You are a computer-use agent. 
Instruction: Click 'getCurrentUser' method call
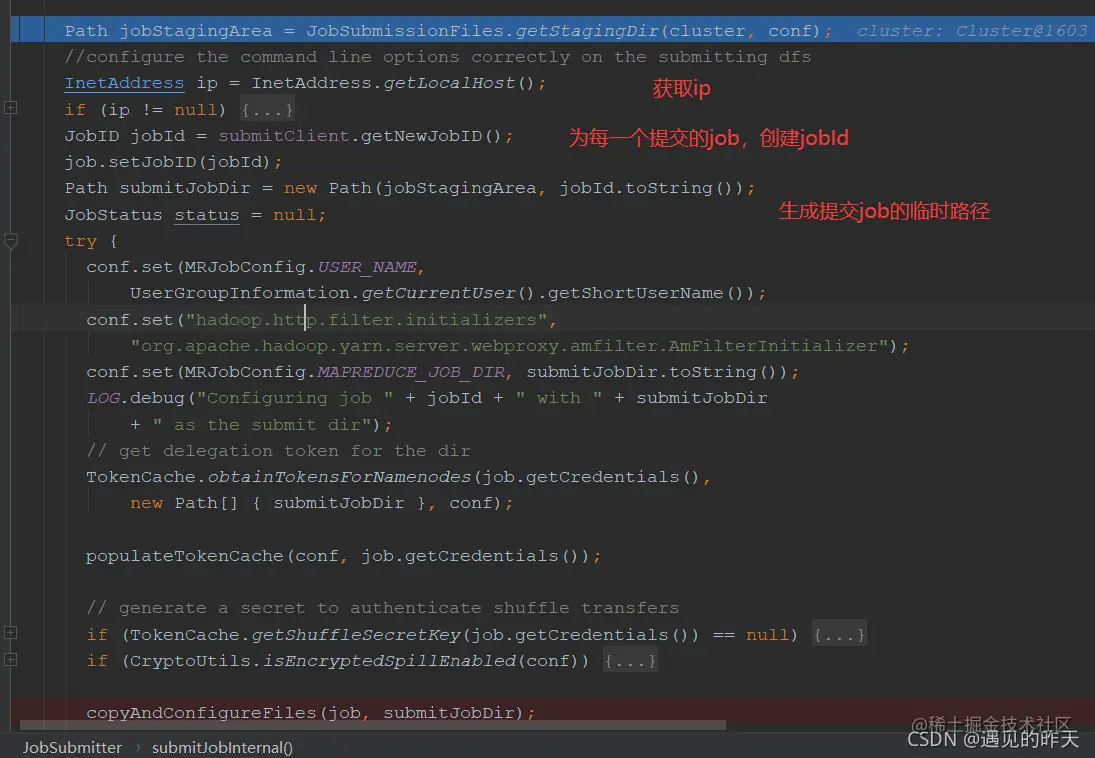(x=439, y=293)
